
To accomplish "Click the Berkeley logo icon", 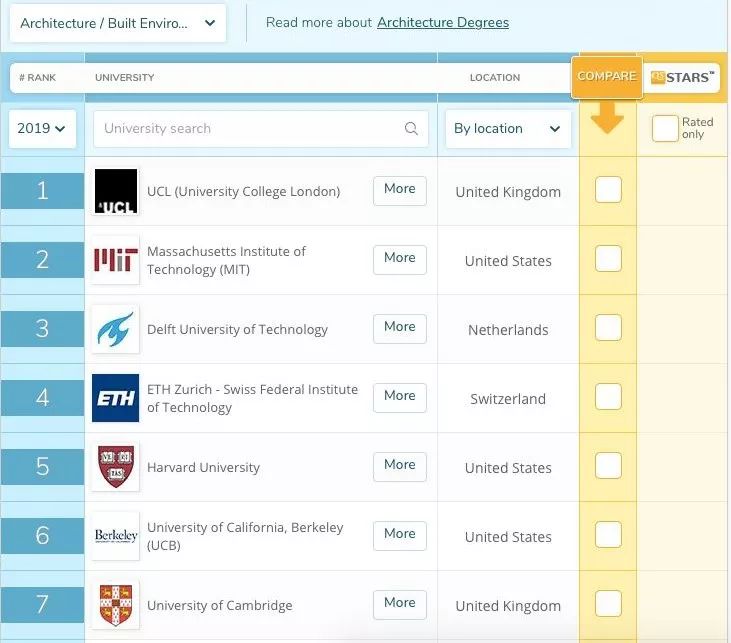I will coord(115,536).
